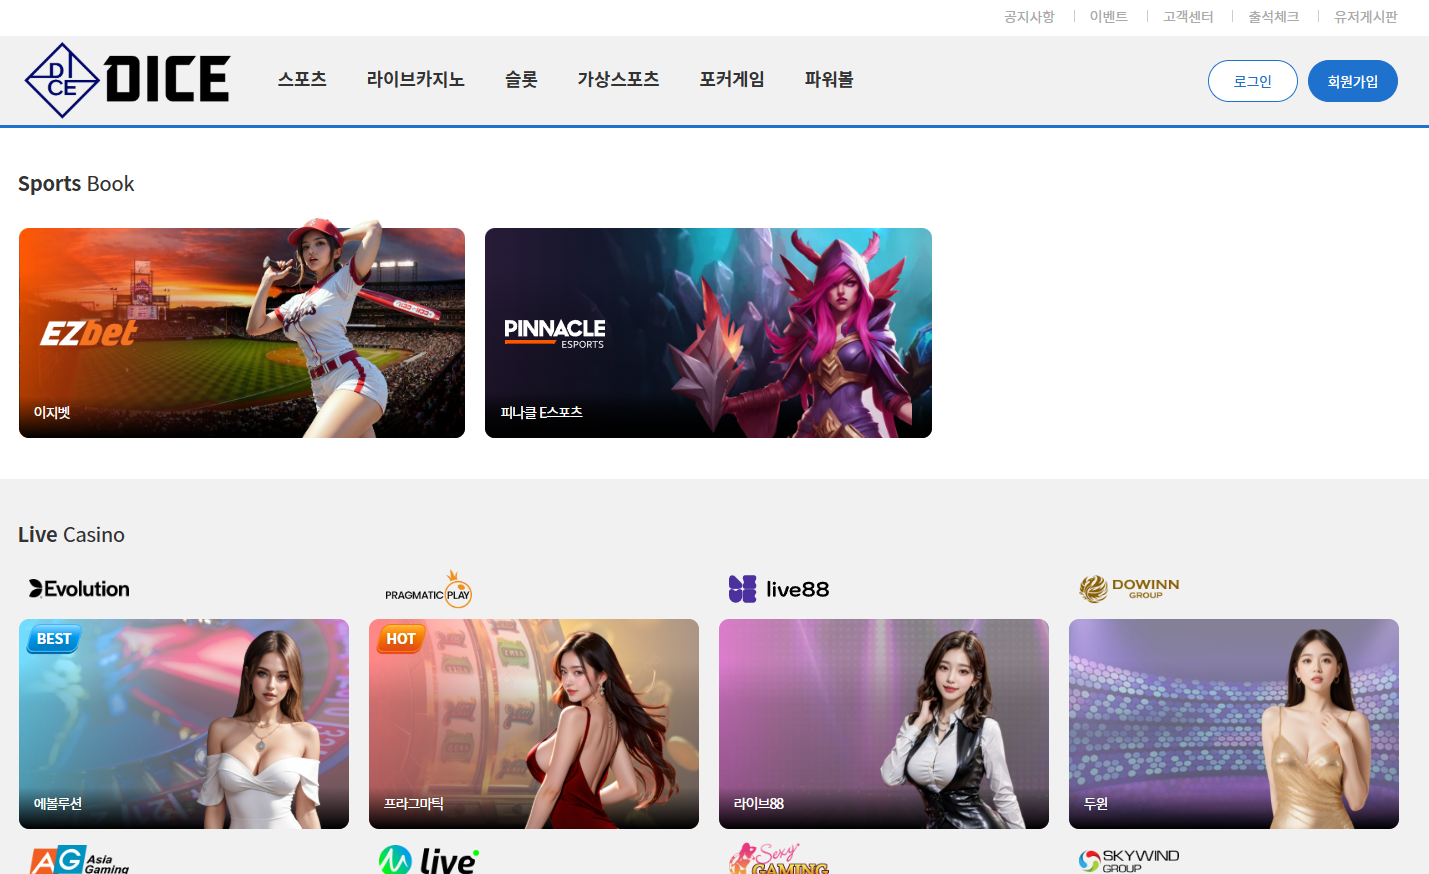This screenshot has height=874, width=1429.
Task: Select 가상스포츠 in the navigation
Action: [x=618, y=79]
